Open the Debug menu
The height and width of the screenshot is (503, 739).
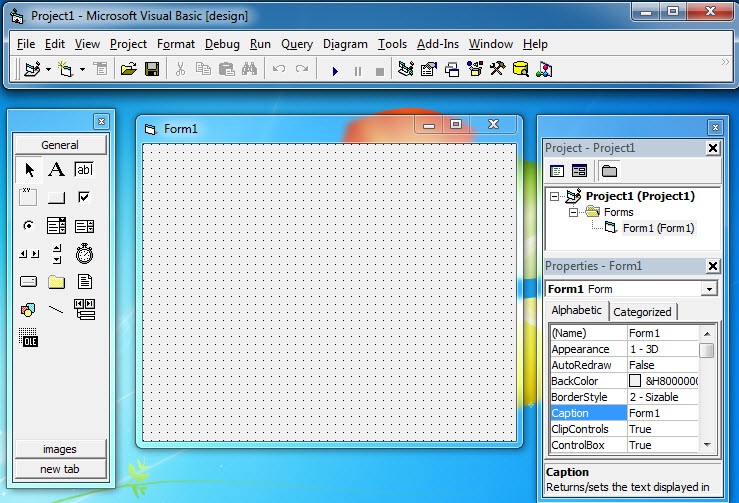[x=222, y=44]
